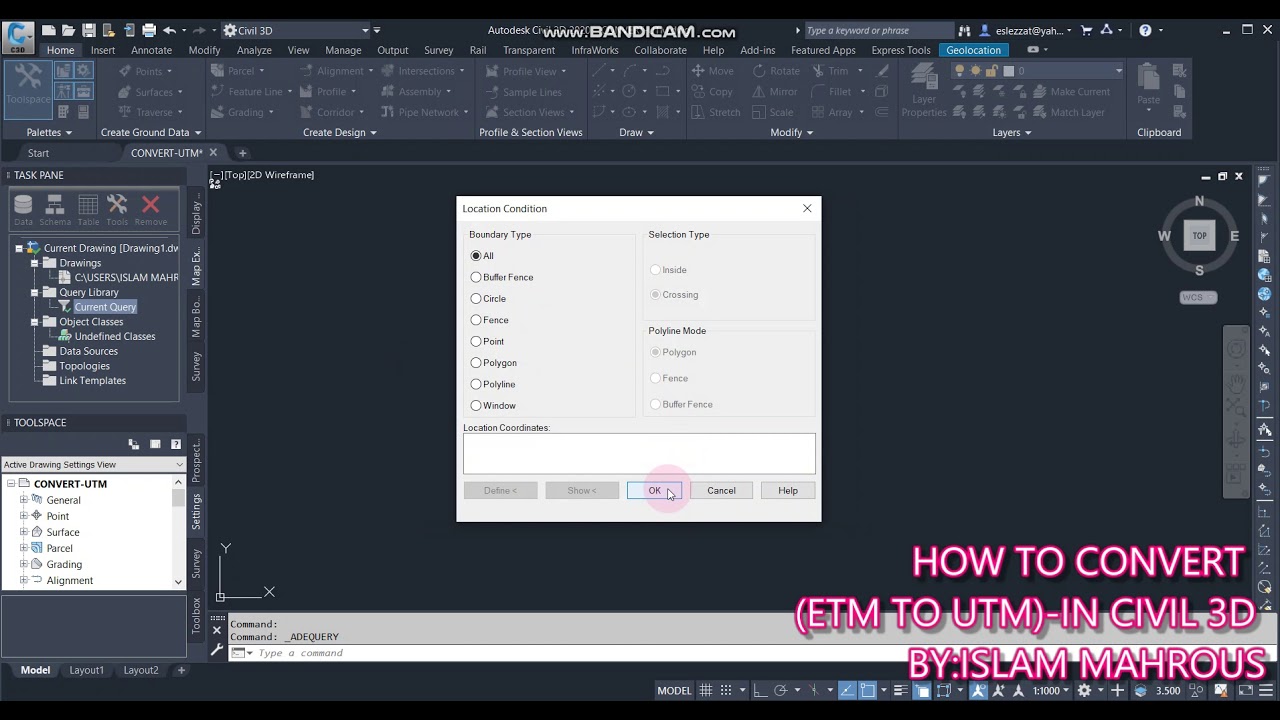Screen dimensions: 1280x720
Task: Toggle the MODEL space status button
Action: [674, 690]
